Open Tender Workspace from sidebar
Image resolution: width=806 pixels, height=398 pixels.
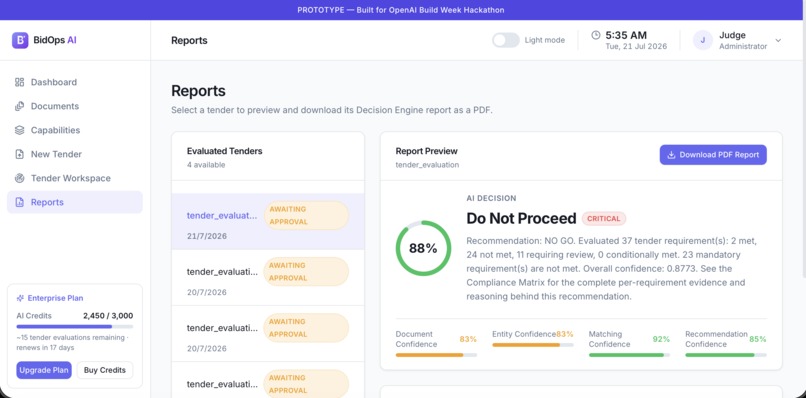[x=75, y=178]
